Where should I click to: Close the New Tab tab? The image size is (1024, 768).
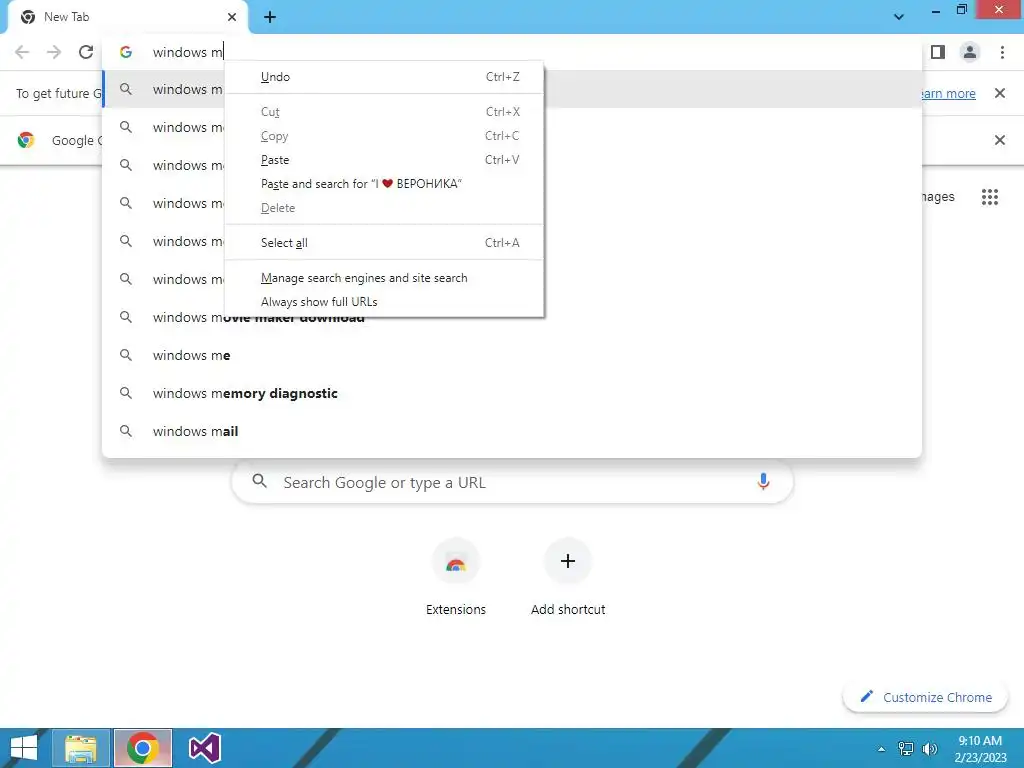click(232, 17)
